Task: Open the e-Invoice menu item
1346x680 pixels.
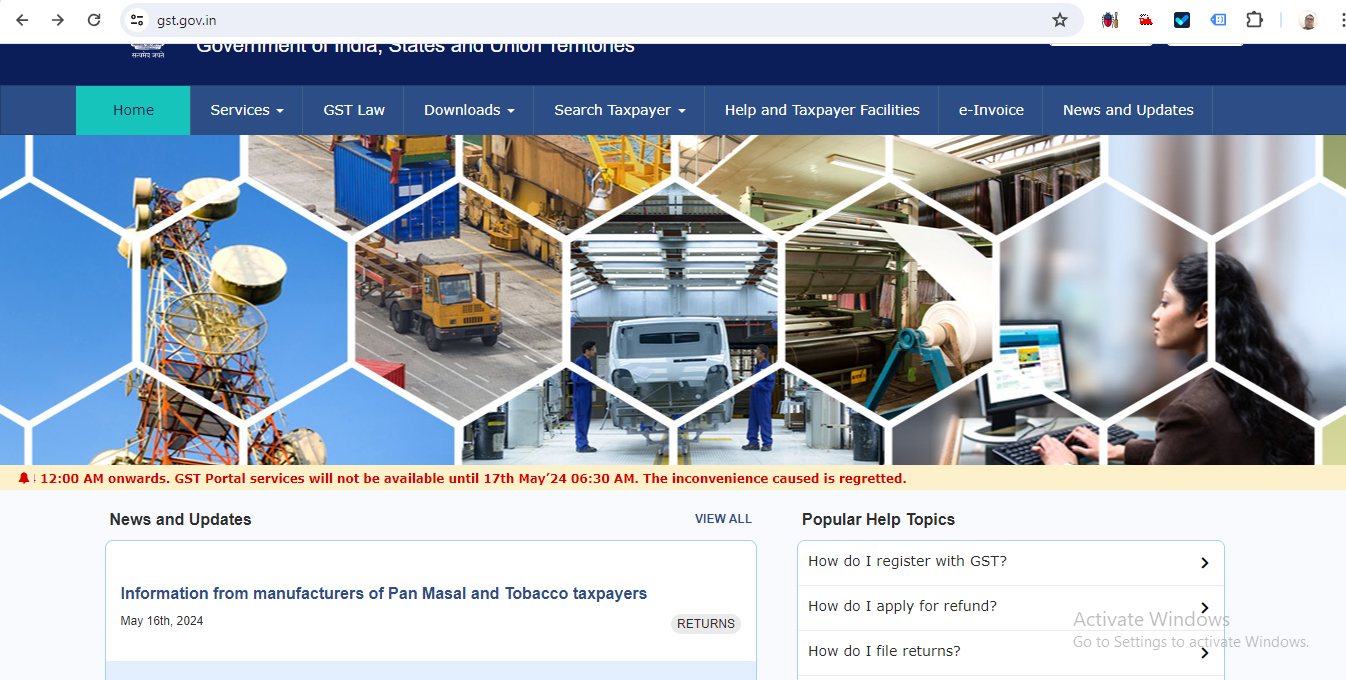Action: pyautogui.click(x=991, y=110)
